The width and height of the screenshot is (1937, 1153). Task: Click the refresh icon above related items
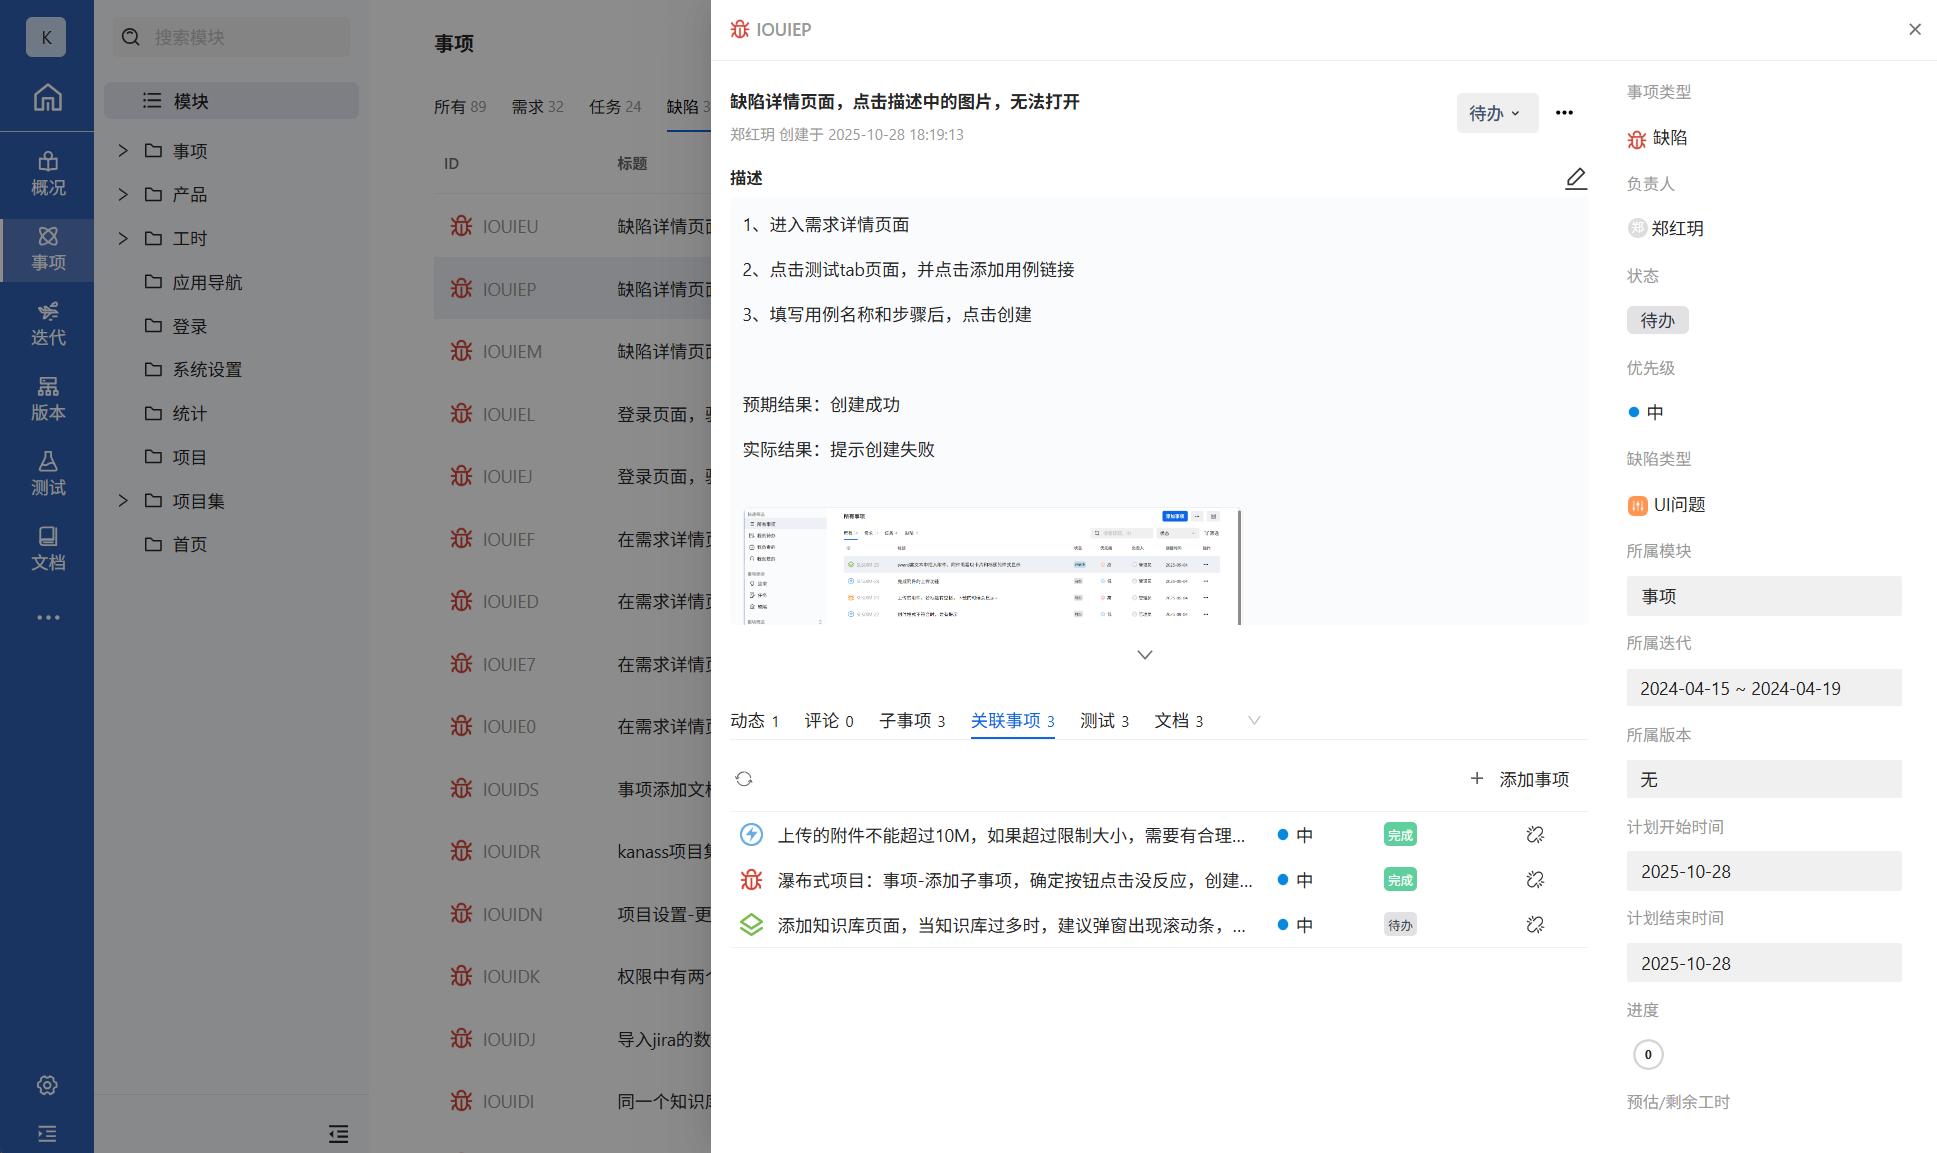point(743,779)
